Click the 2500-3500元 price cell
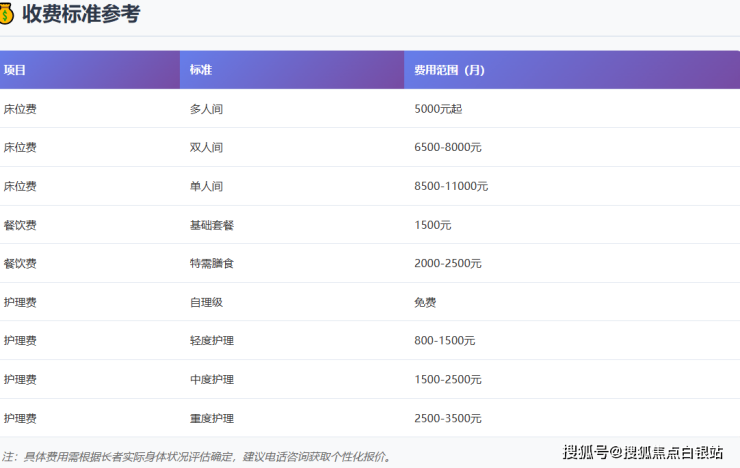 point(448,418)
